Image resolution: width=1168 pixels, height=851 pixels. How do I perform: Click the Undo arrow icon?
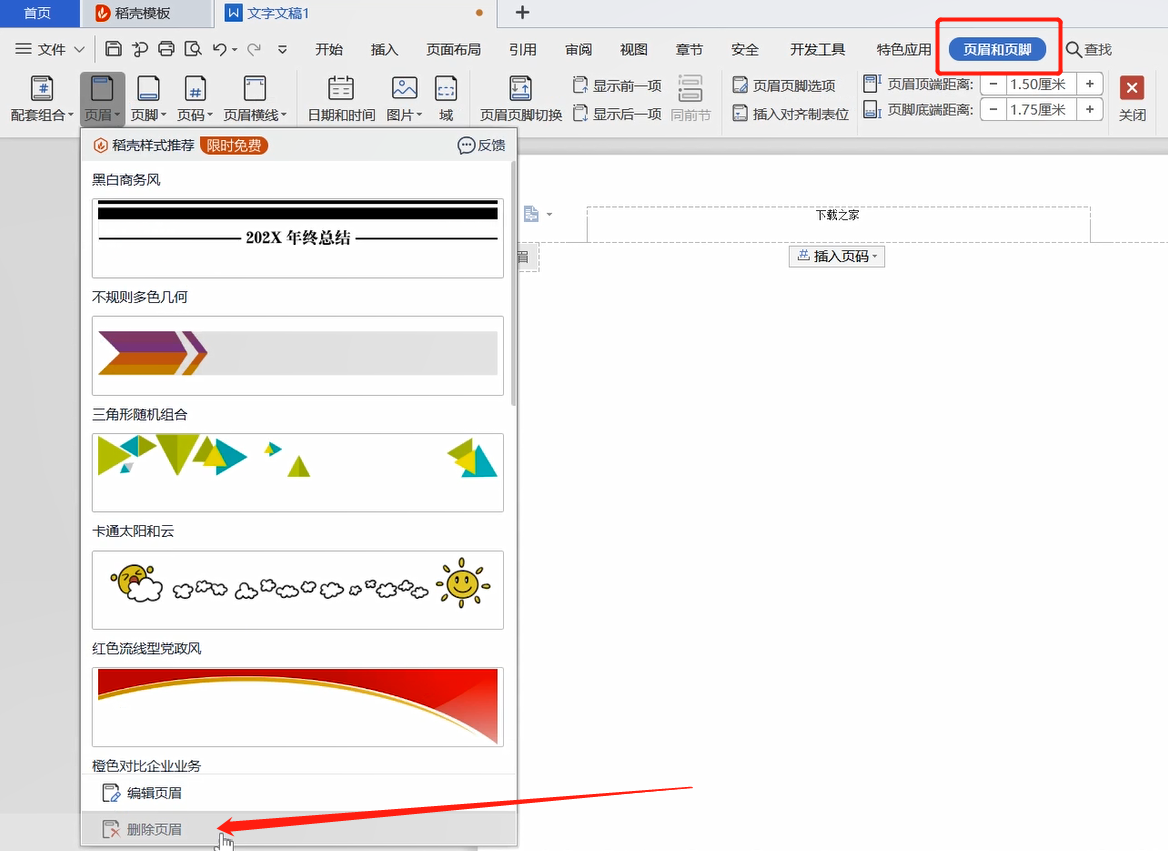pyautogui.click(x=220, y=49)
